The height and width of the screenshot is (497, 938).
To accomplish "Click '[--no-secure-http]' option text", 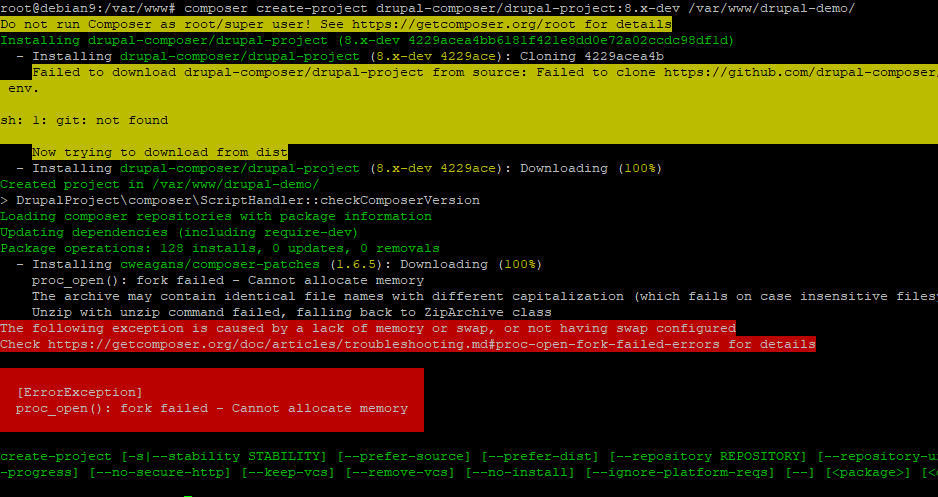I will click(160, 472).
